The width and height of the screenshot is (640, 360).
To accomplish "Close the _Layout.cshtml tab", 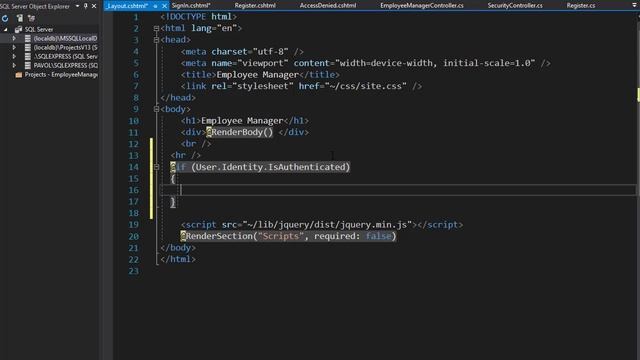I will [164, 6].
